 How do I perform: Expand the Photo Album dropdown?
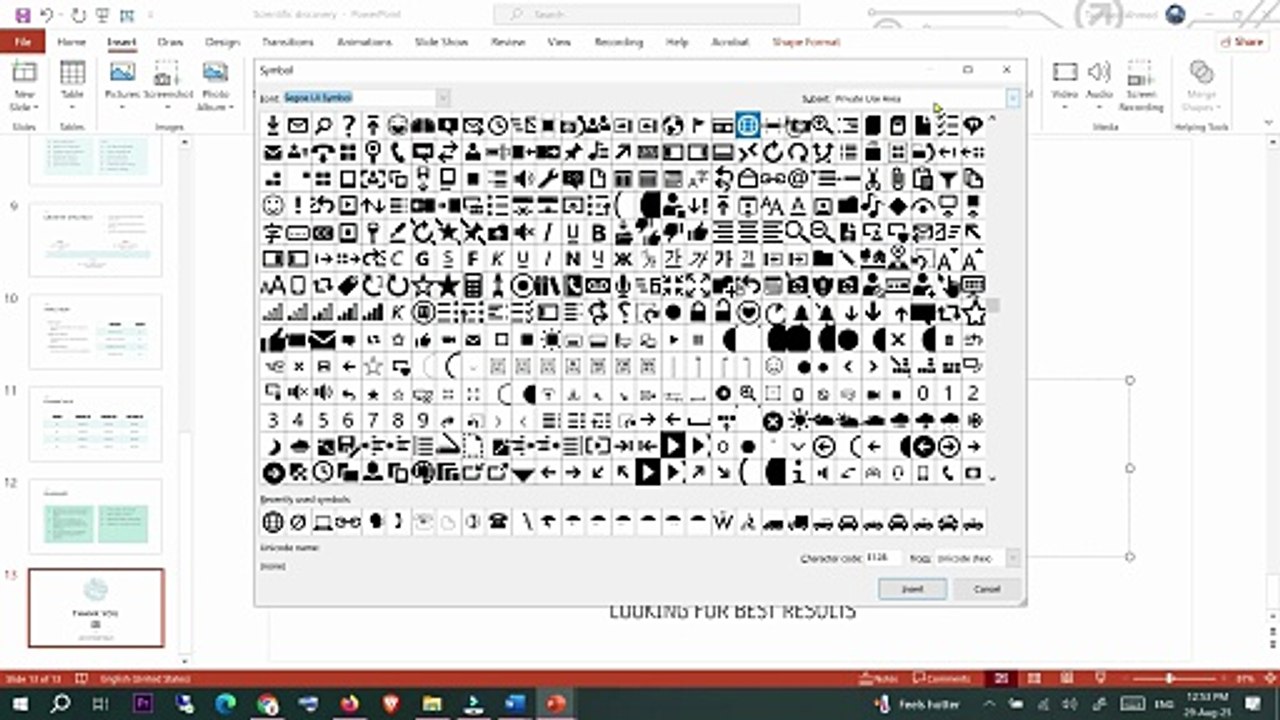(x=214, y=101)
